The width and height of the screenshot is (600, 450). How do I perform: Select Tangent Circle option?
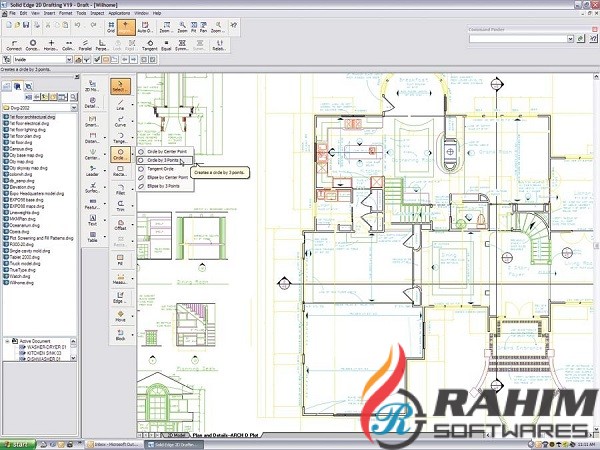click(x=165, y=169)
